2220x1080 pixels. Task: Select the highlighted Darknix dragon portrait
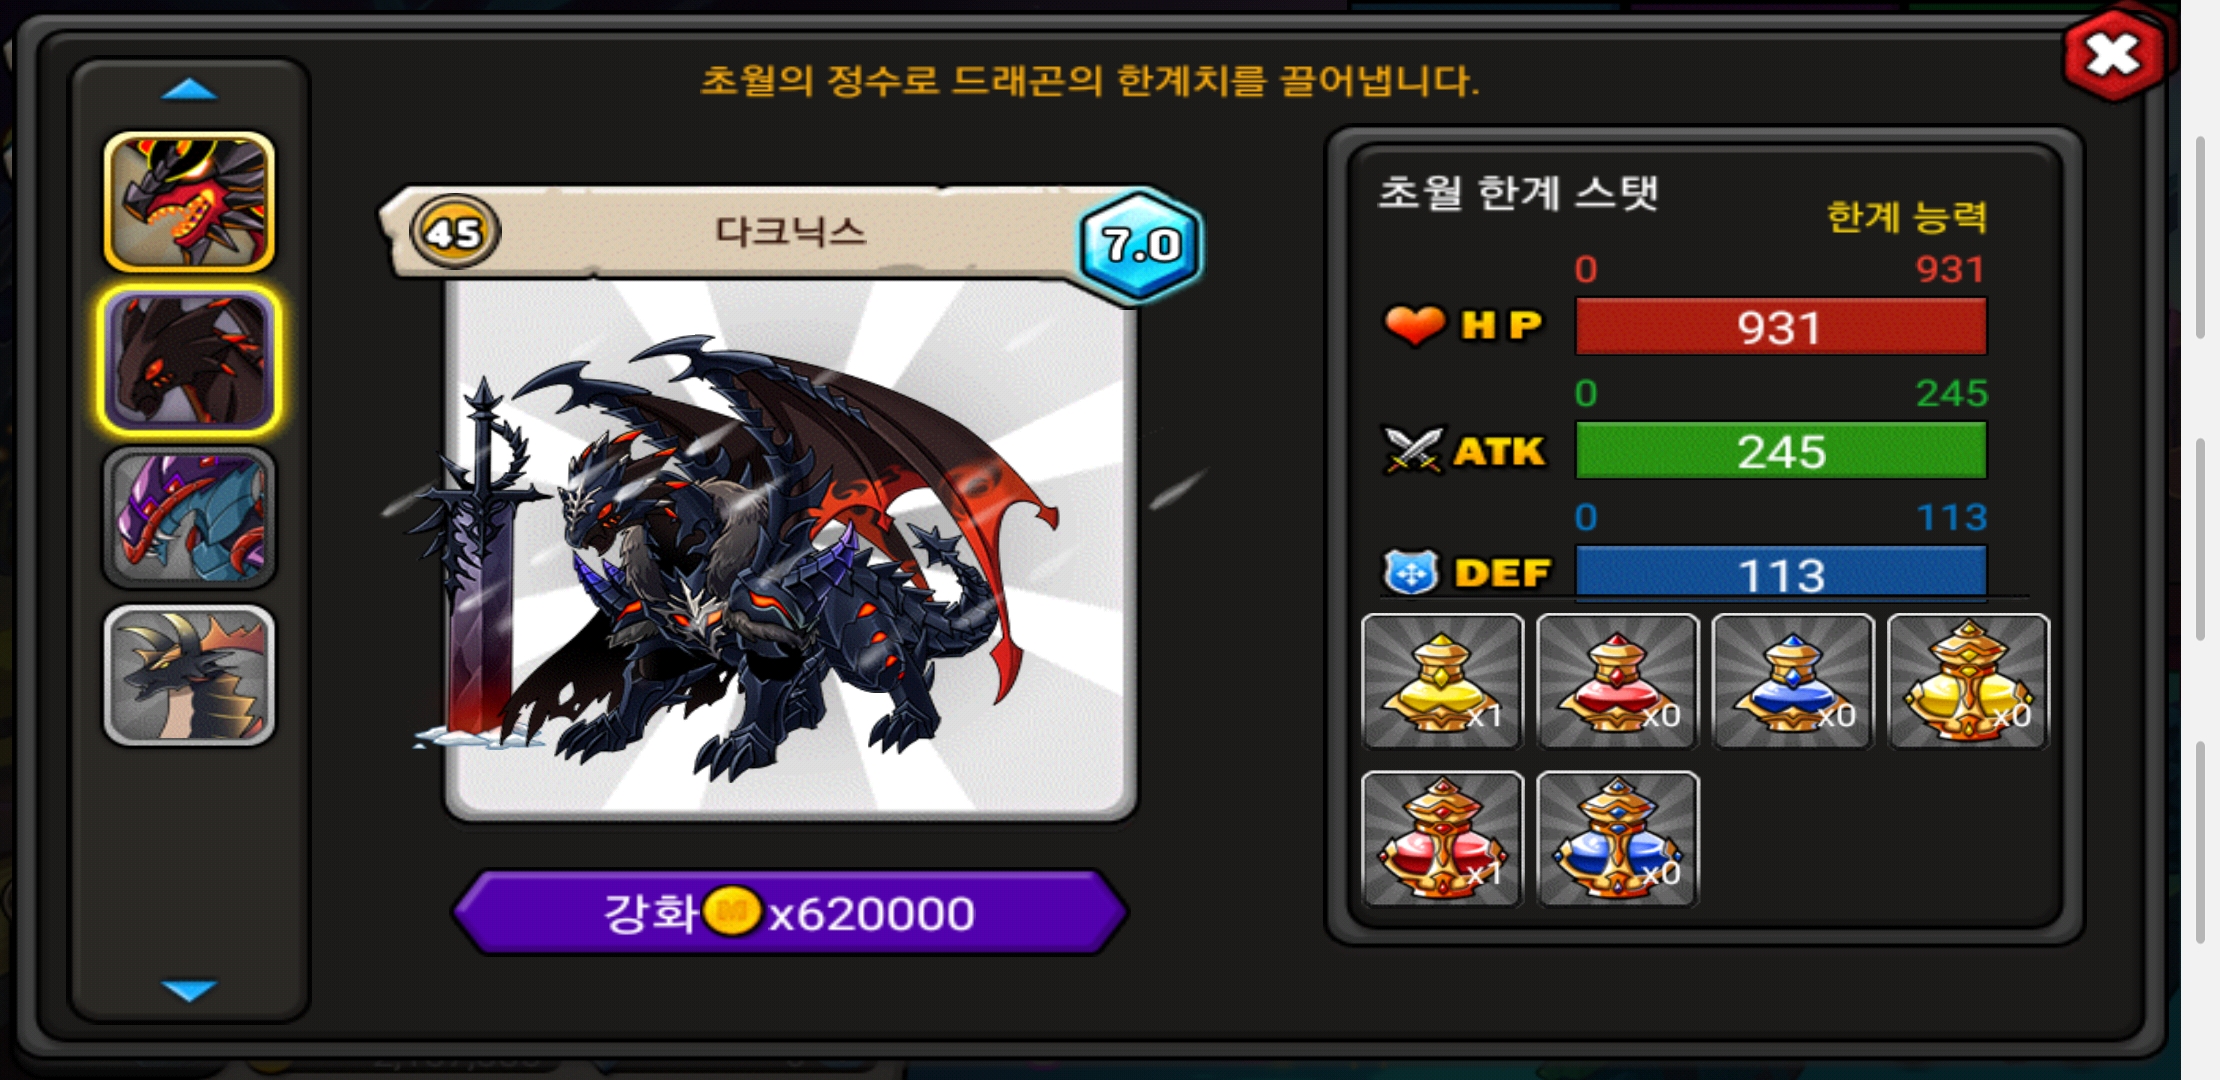[189, 360]
